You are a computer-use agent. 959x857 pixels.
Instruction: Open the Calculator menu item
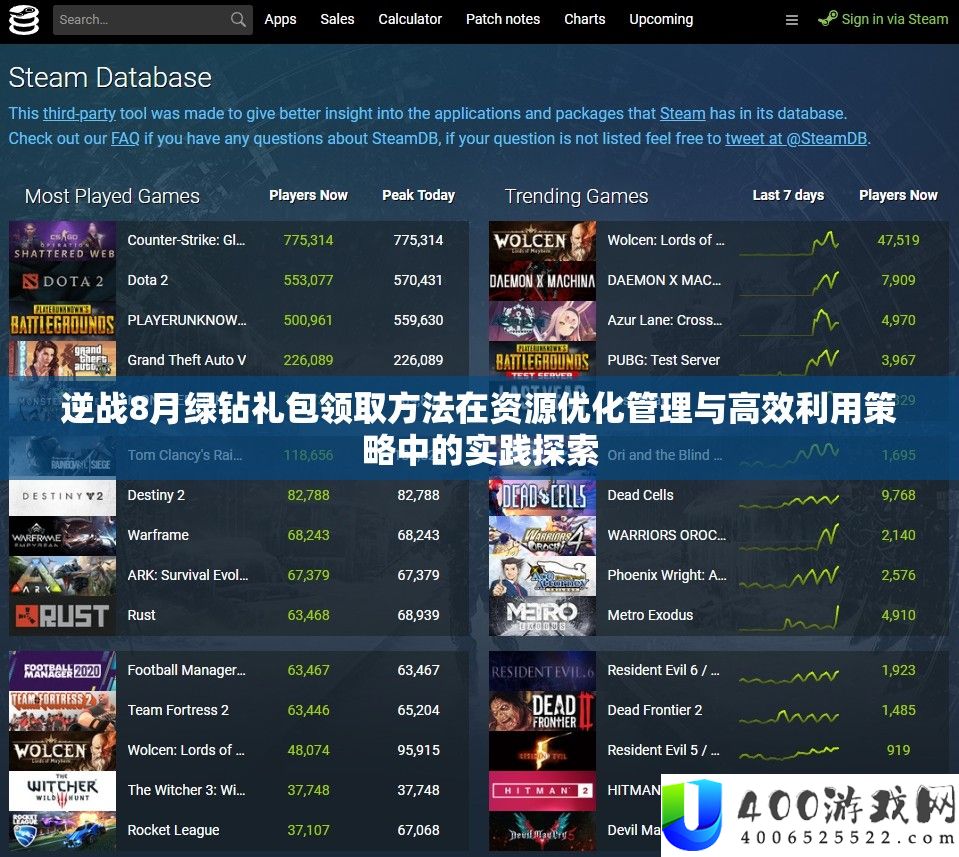tap(410, 20)
